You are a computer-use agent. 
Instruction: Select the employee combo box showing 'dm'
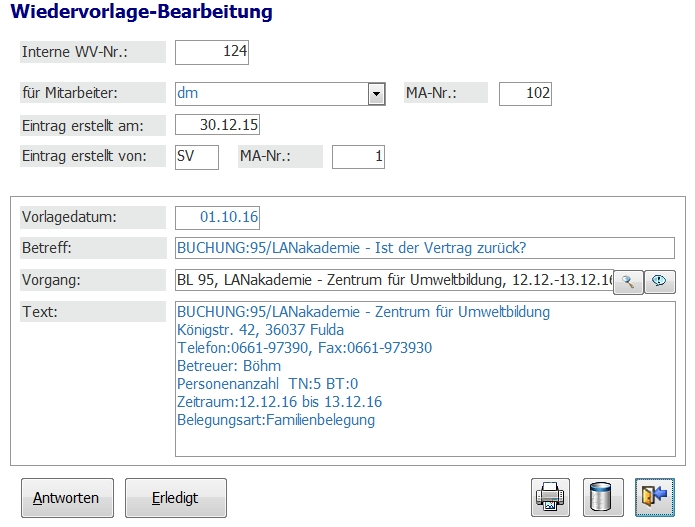[x=270, y=94]
